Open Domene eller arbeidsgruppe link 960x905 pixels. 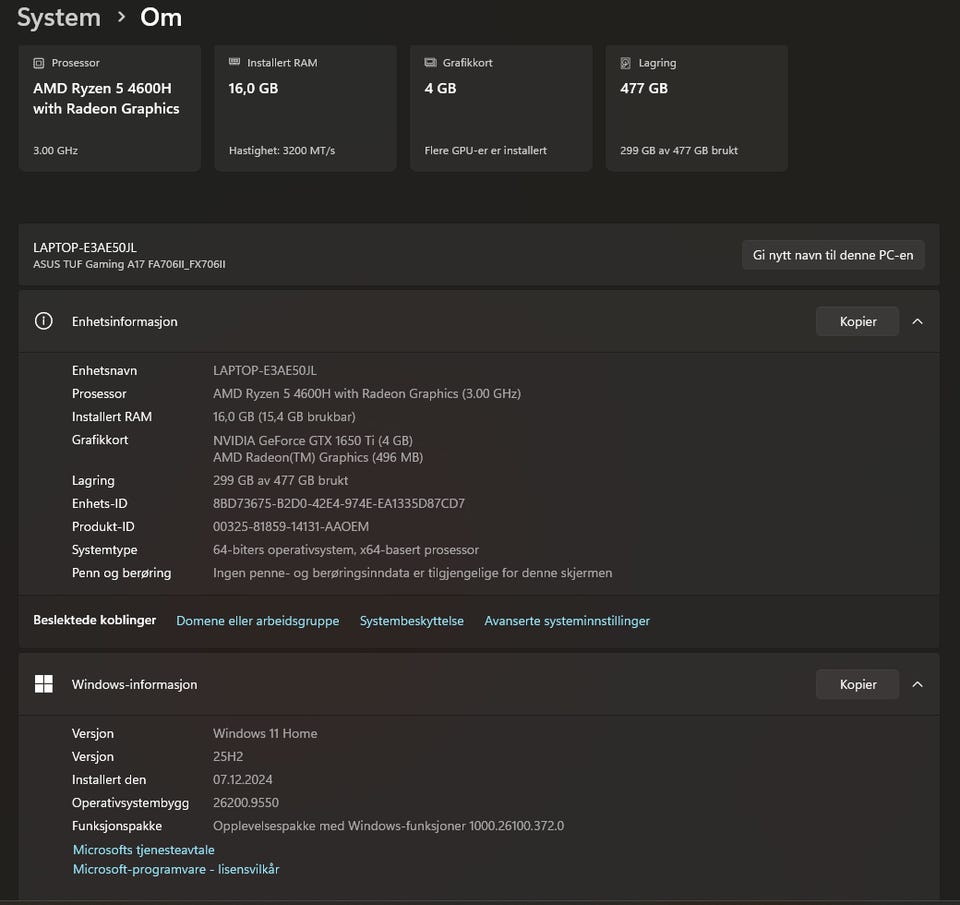(258, 621)
